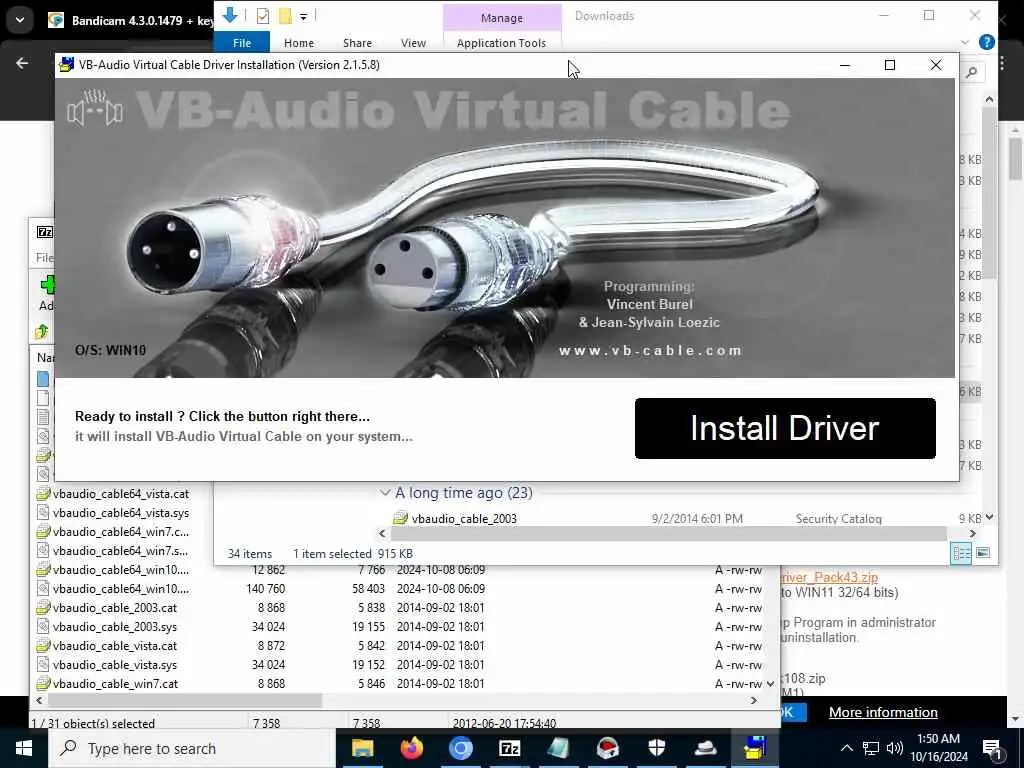The image size is (1024, 768).
Task: Select vbaudio_cable_2003 in Explorer list
Action: [x=464, y=519]
